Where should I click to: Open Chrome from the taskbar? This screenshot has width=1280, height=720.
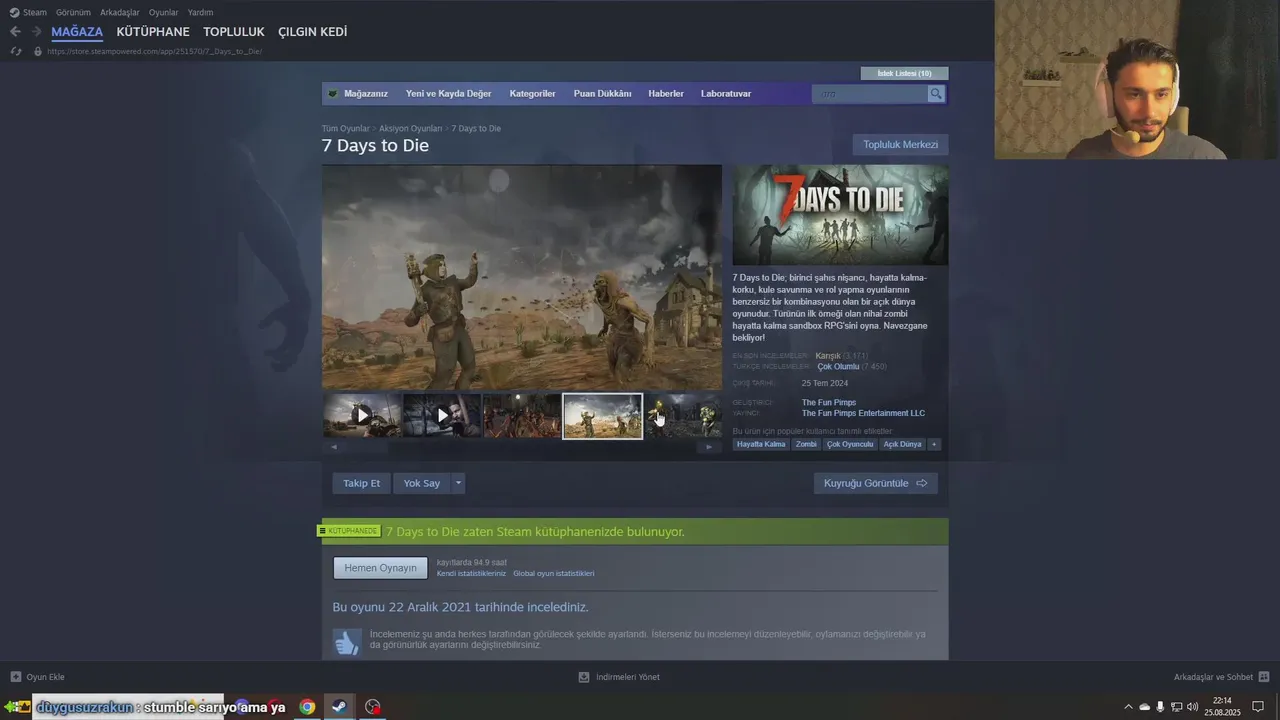[307, 707]
